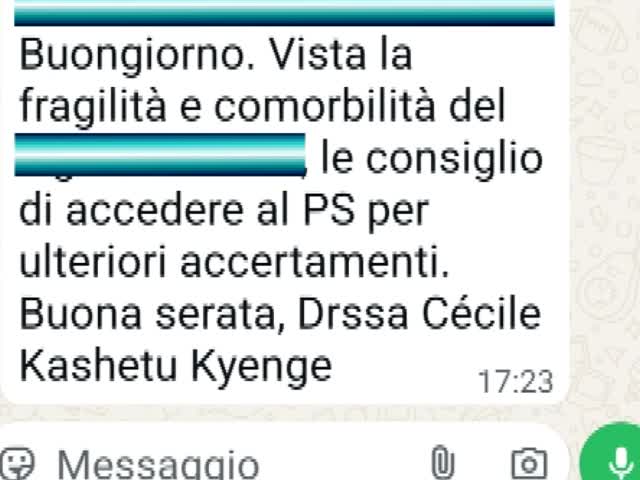Tap the text 'Kashetu Kyenge' signature

tap(176, 367)
